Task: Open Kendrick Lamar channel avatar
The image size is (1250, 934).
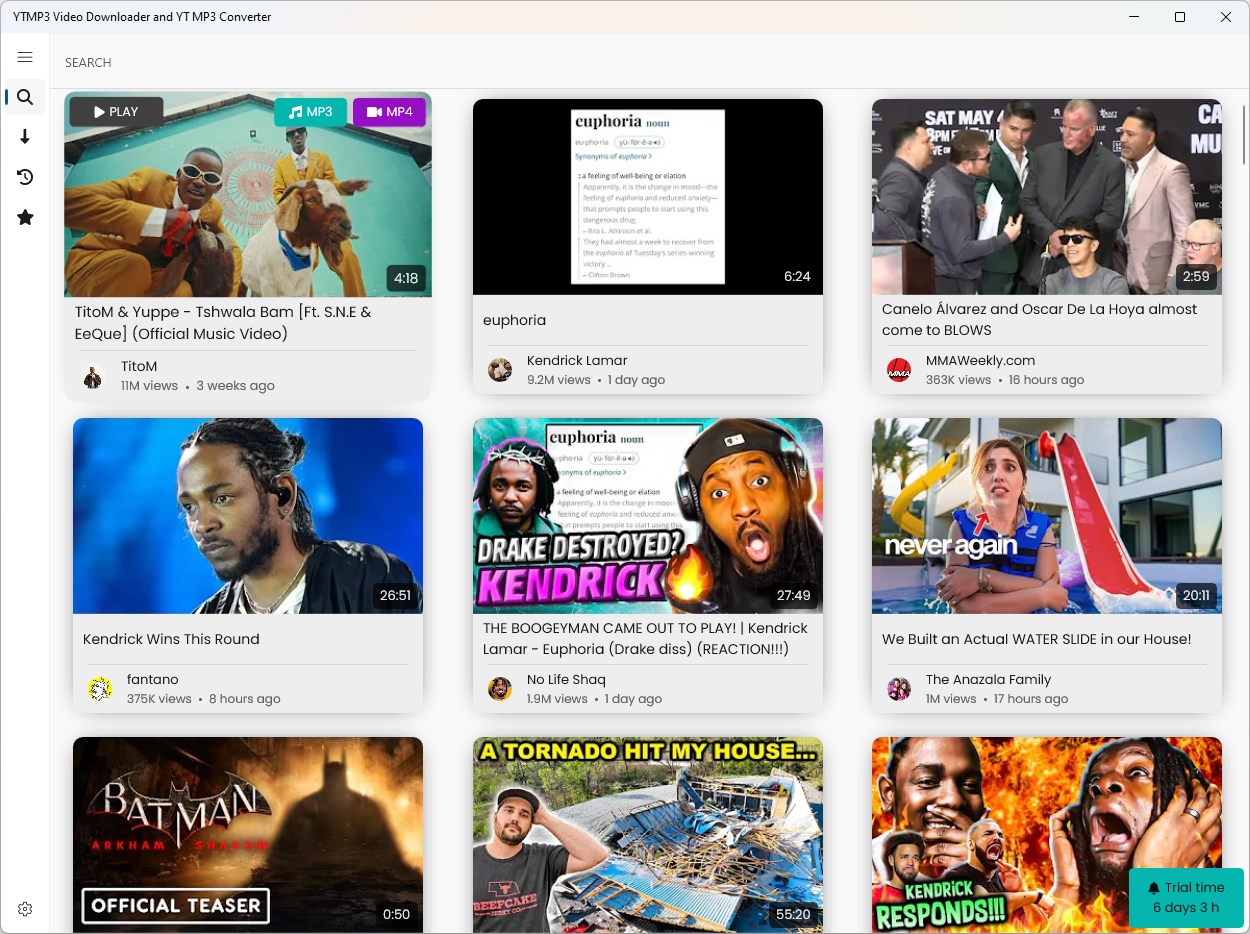Action: tap(500, 370)
